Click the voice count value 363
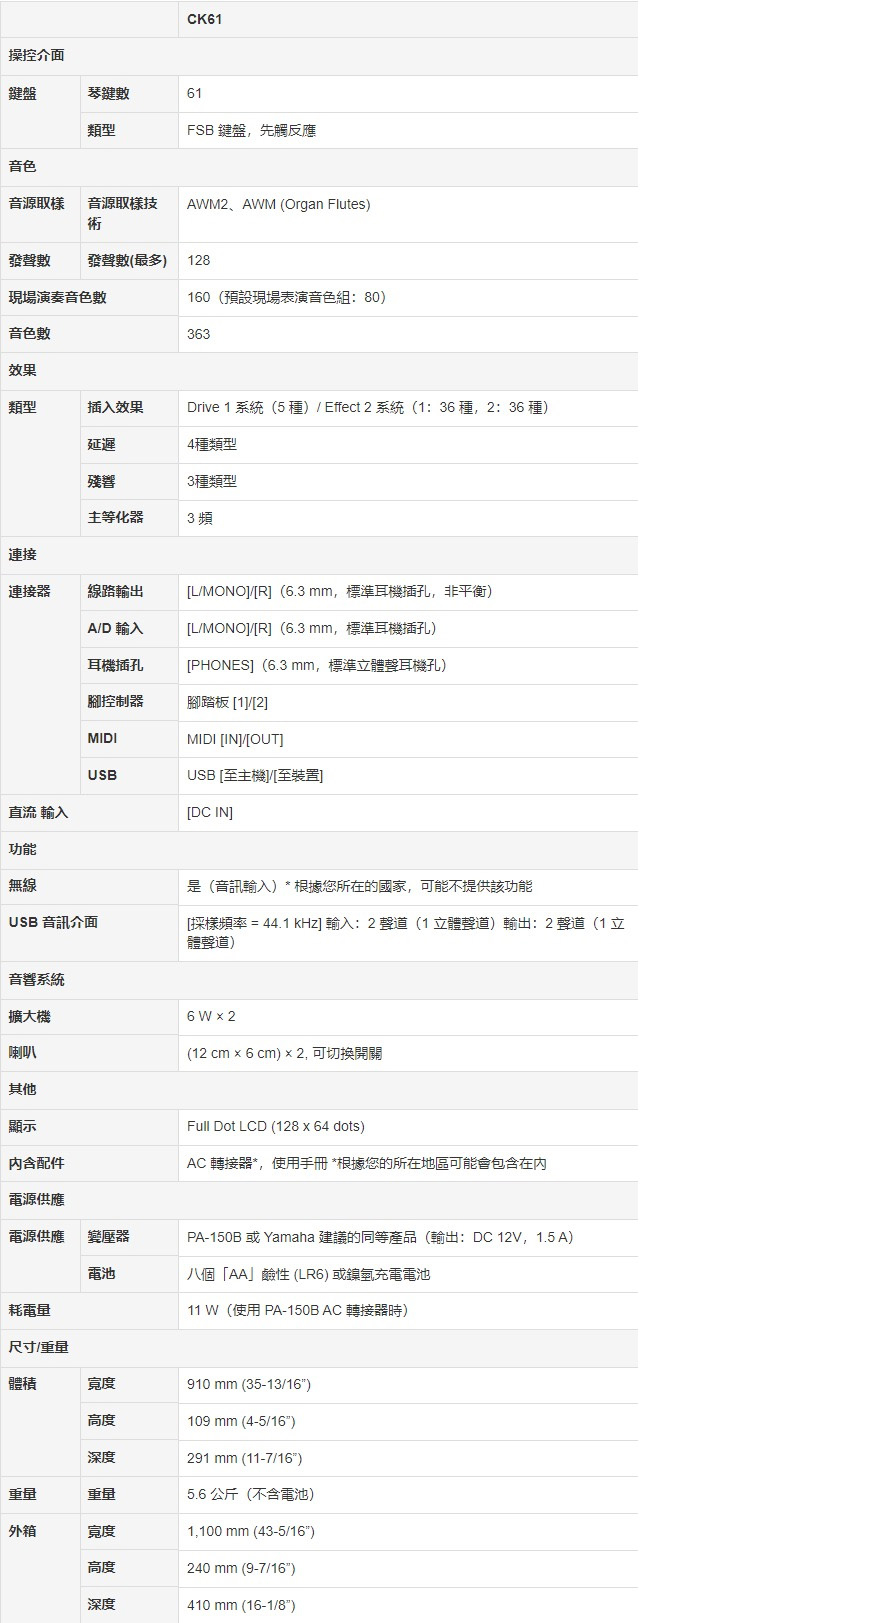The width and height of the screenshot is (886, 1623). click(x=199, y=334)
